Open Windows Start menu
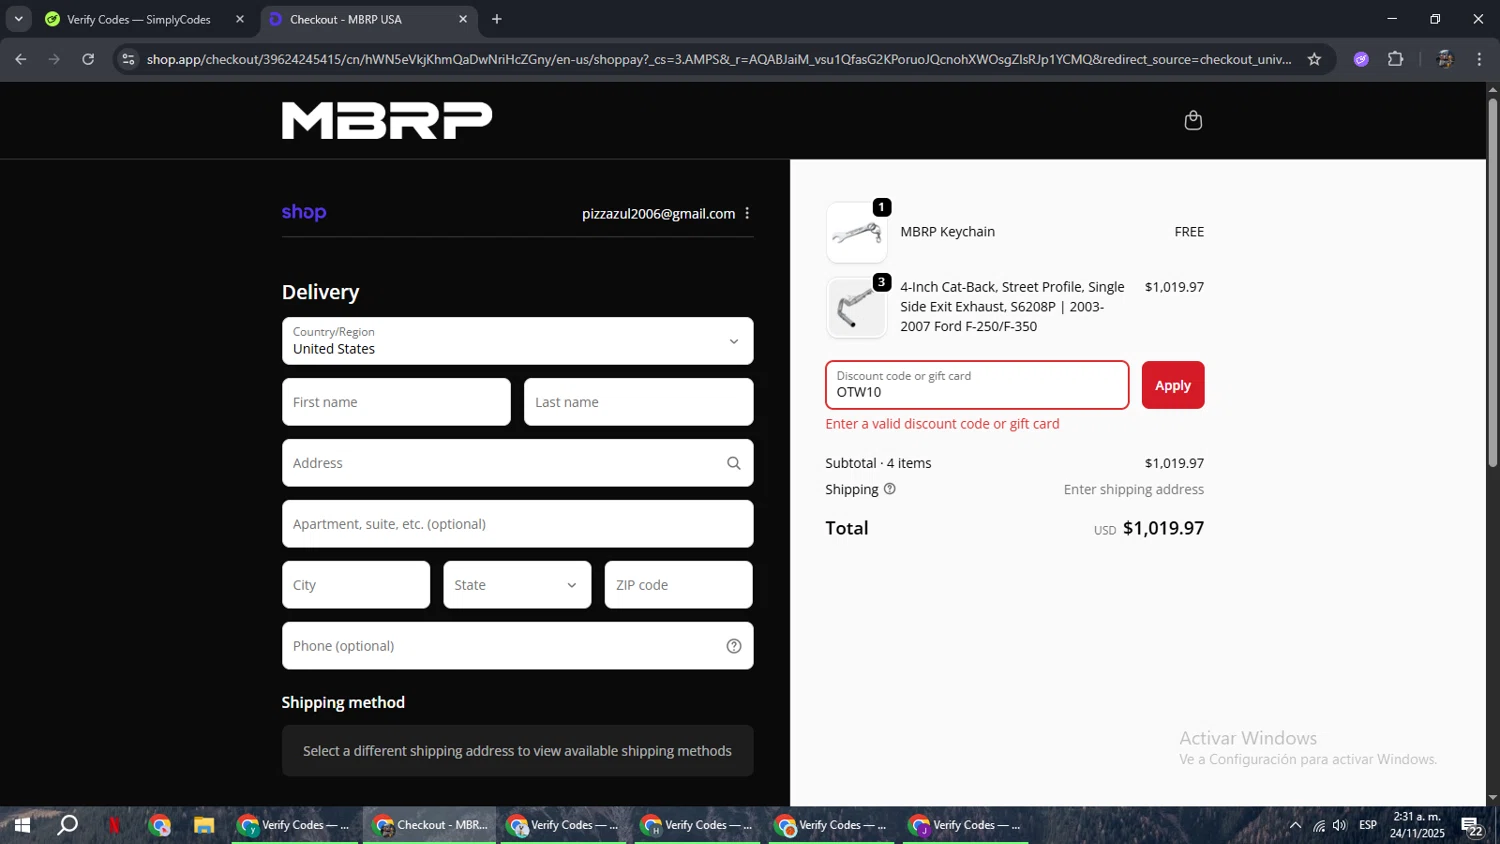 (22, 825)
